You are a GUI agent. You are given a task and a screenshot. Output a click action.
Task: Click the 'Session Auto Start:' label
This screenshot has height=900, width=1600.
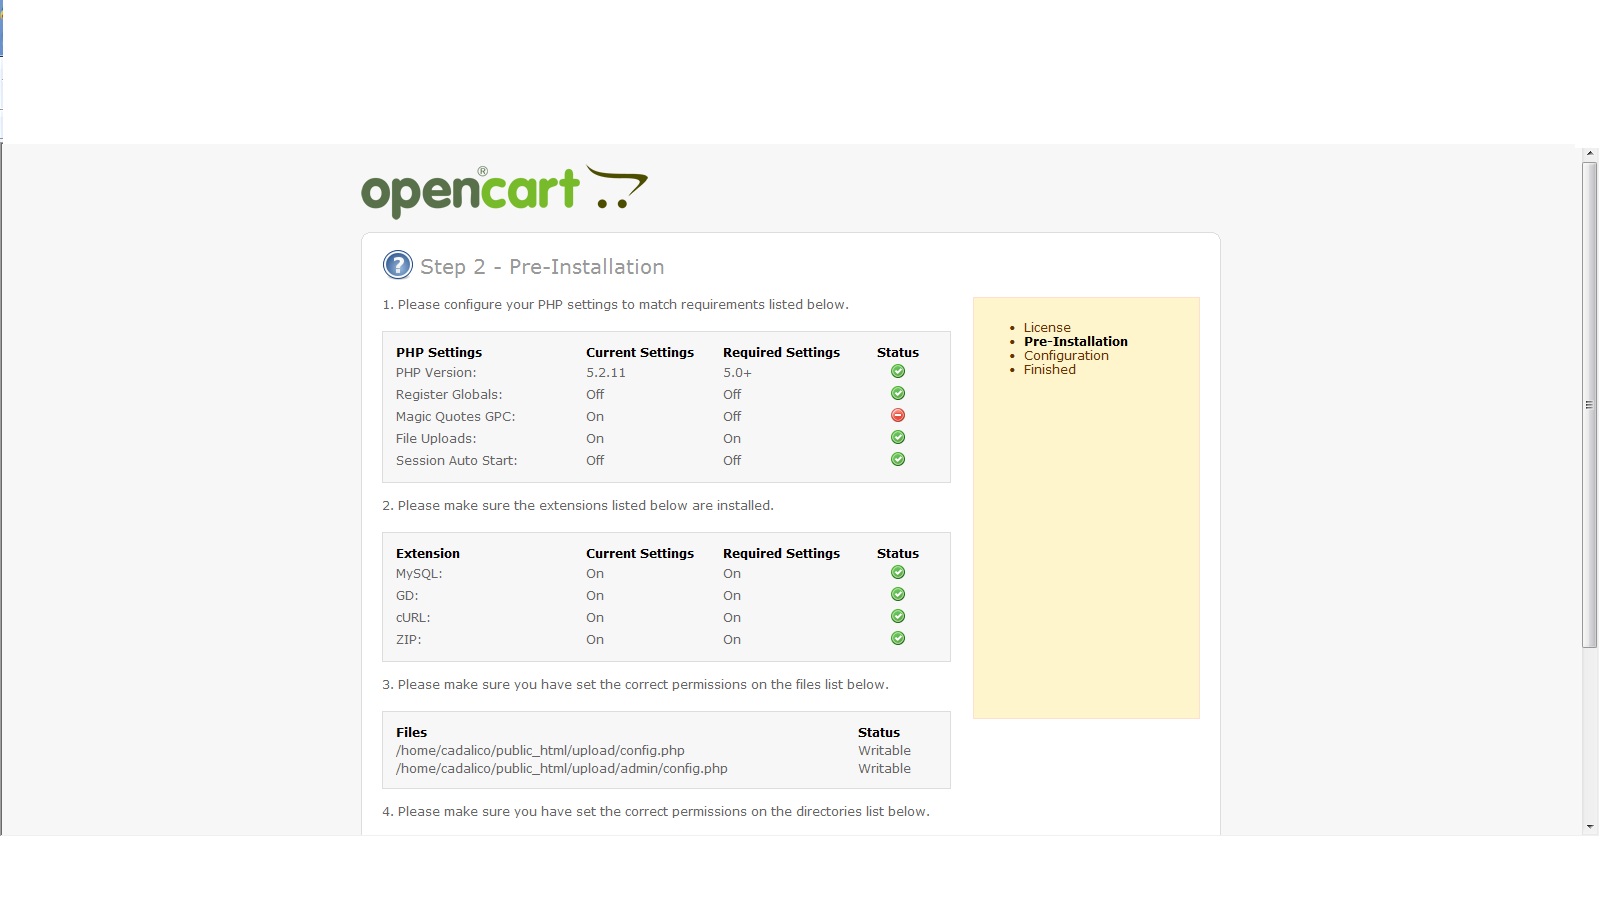[x=456, y=461]
